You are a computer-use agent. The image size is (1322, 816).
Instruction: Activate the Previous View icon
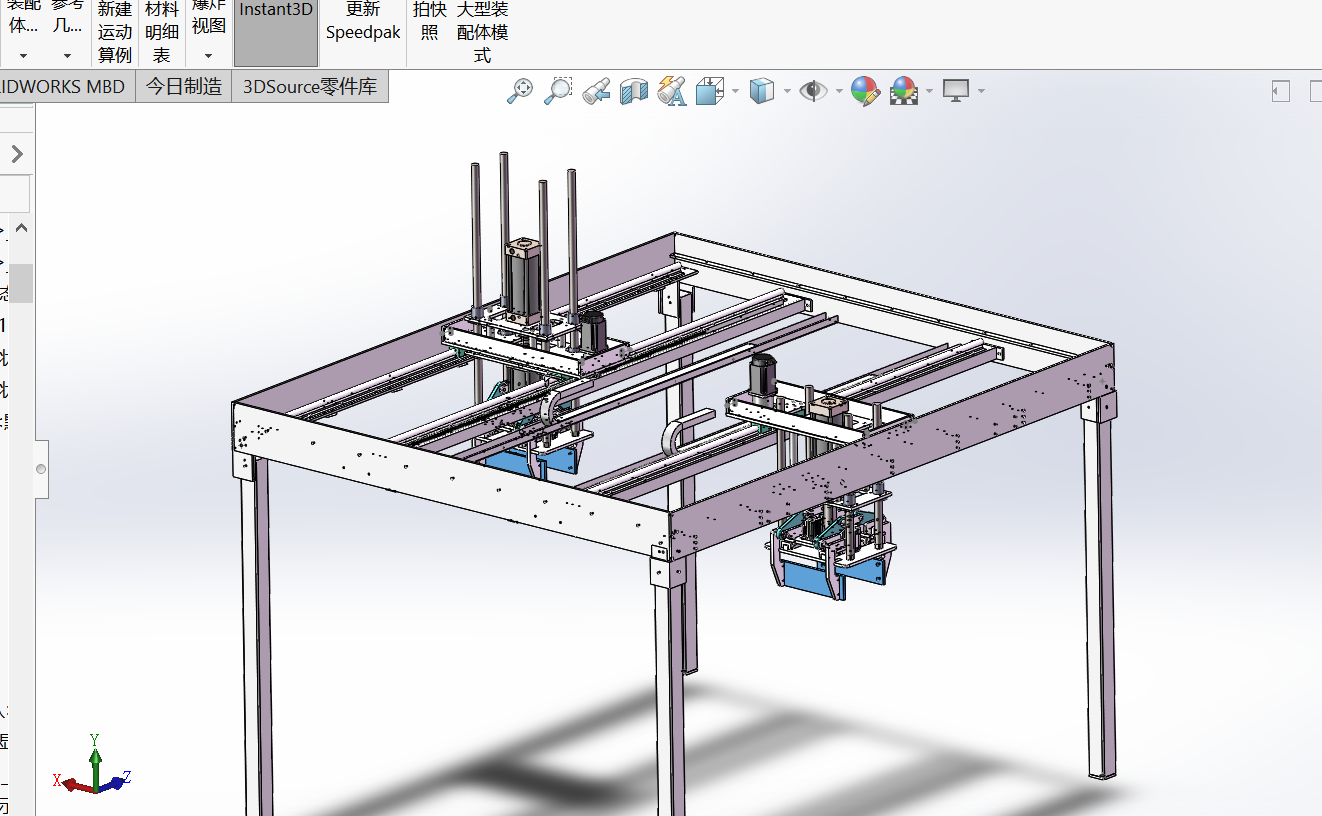597,91
